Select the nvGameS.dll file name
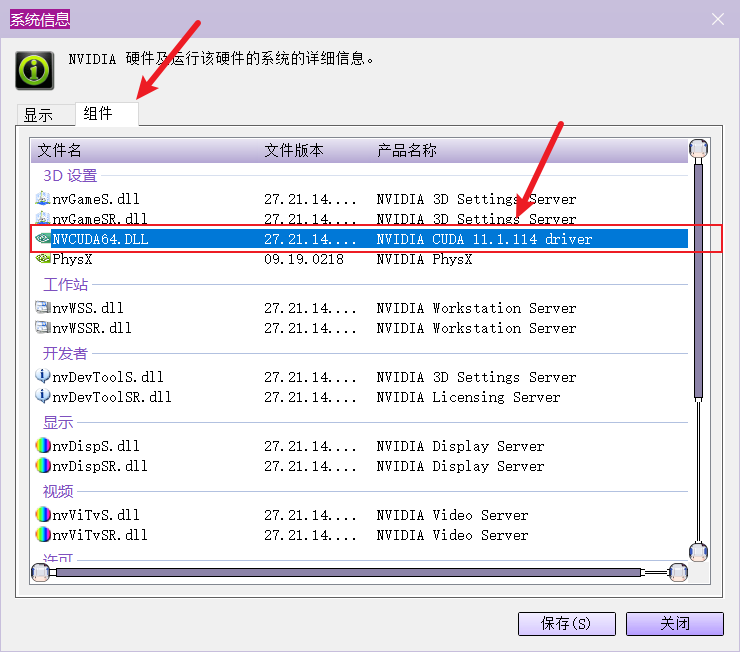Screen dimensions: 740x652 (x=96, y=199)
